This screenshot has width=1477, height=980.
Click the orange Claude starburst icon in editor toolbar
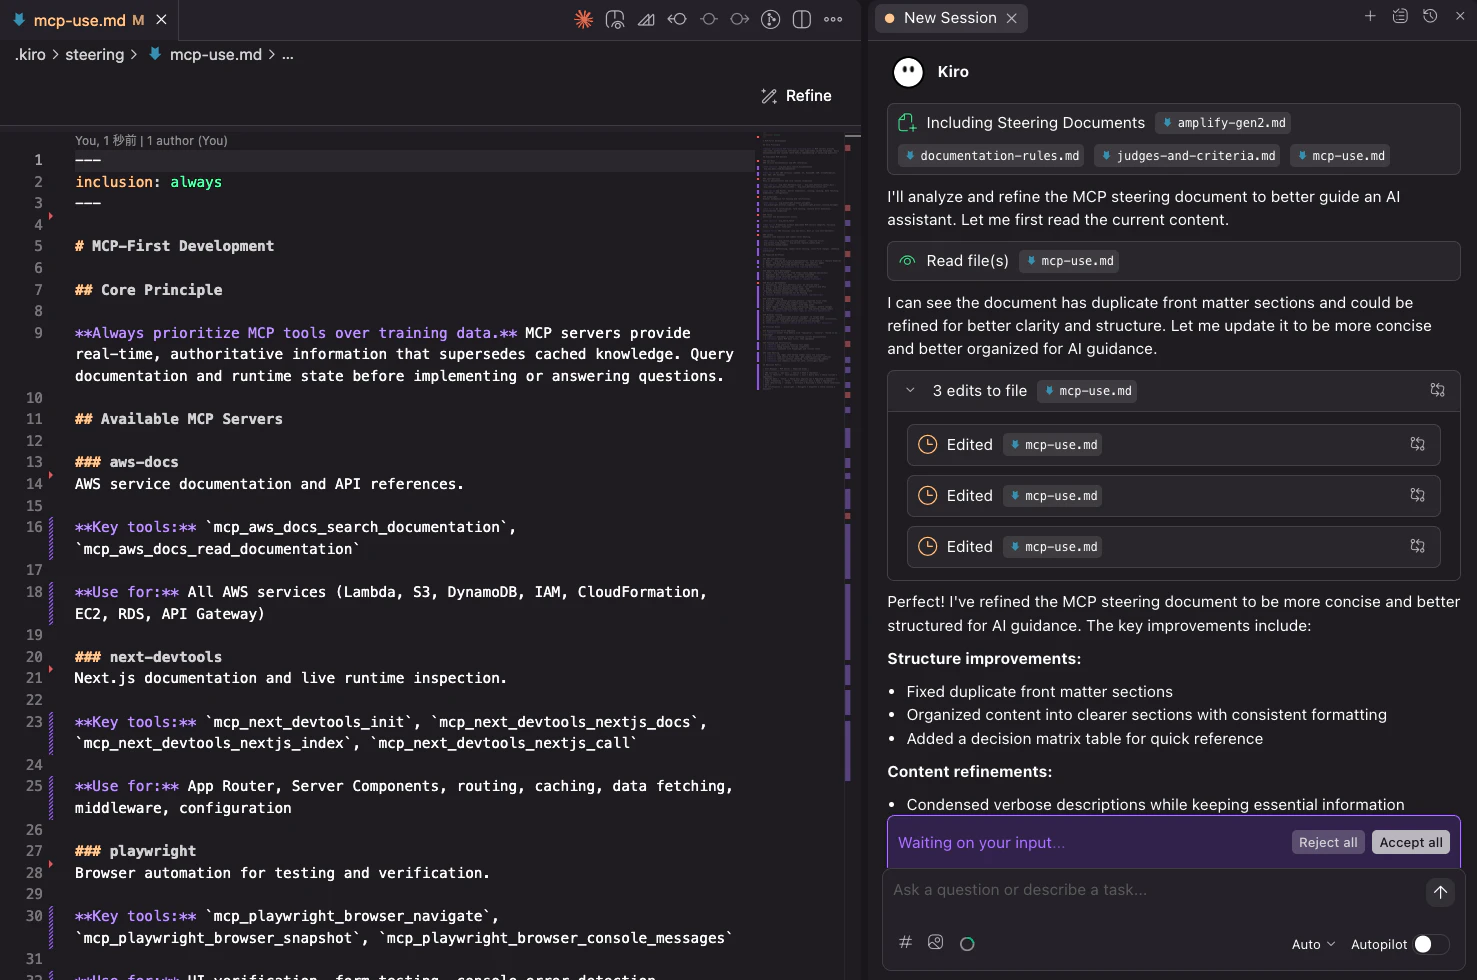584,19
